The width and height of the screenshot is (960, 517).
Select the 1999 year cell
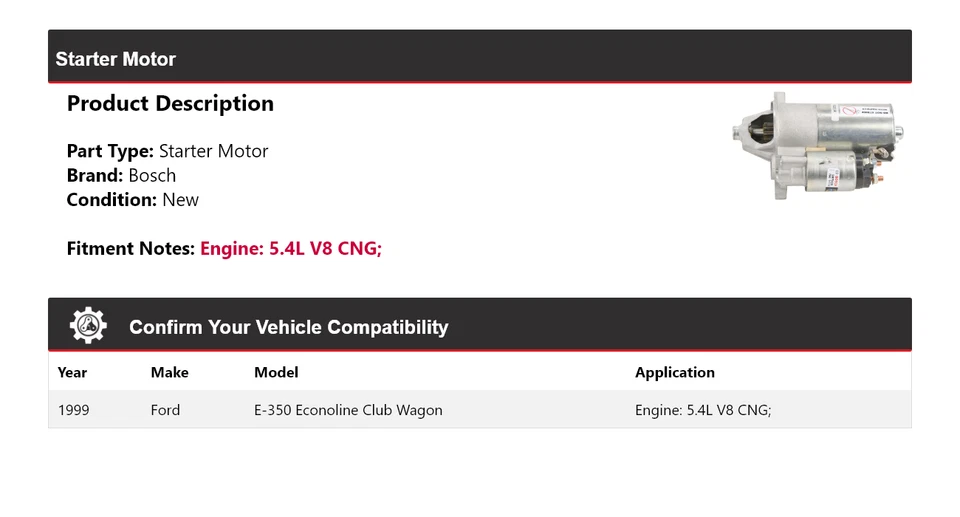coord(73,410)
